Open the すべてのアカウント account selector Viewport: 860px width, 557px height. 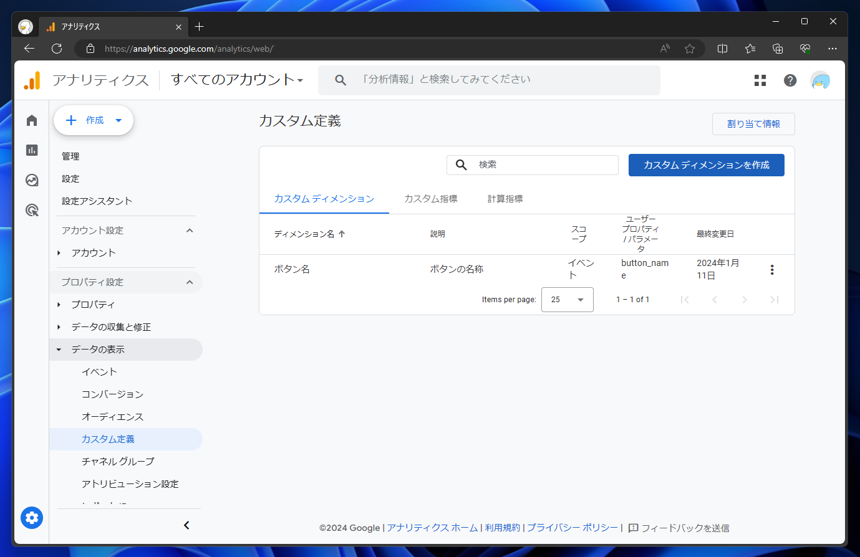[x=237, y=80]
